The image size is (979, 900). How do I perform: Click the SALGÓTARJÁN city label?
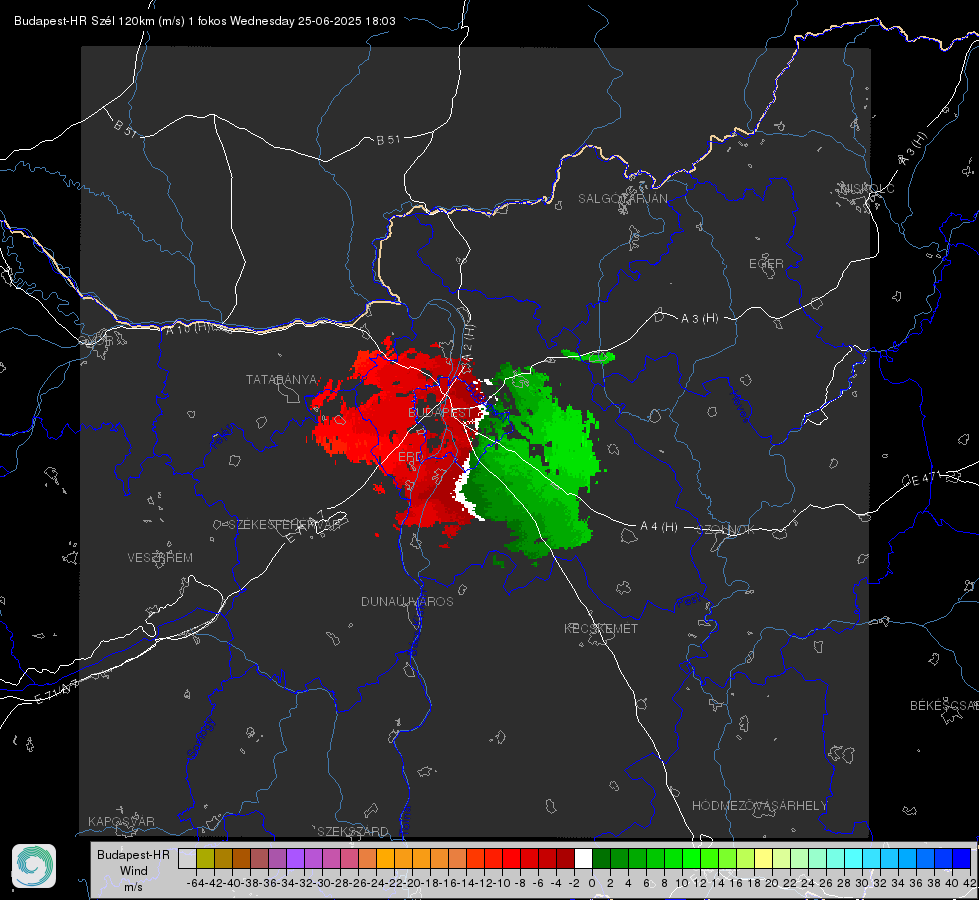point(622,199)
